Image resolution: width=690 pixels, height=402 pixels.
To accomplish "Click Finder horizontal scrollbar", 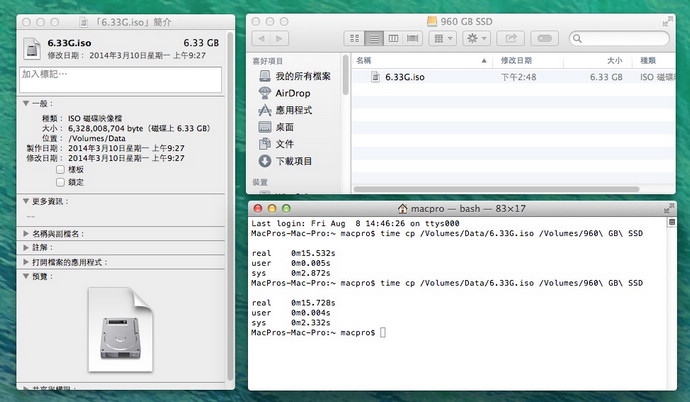I will coord(496,189).
